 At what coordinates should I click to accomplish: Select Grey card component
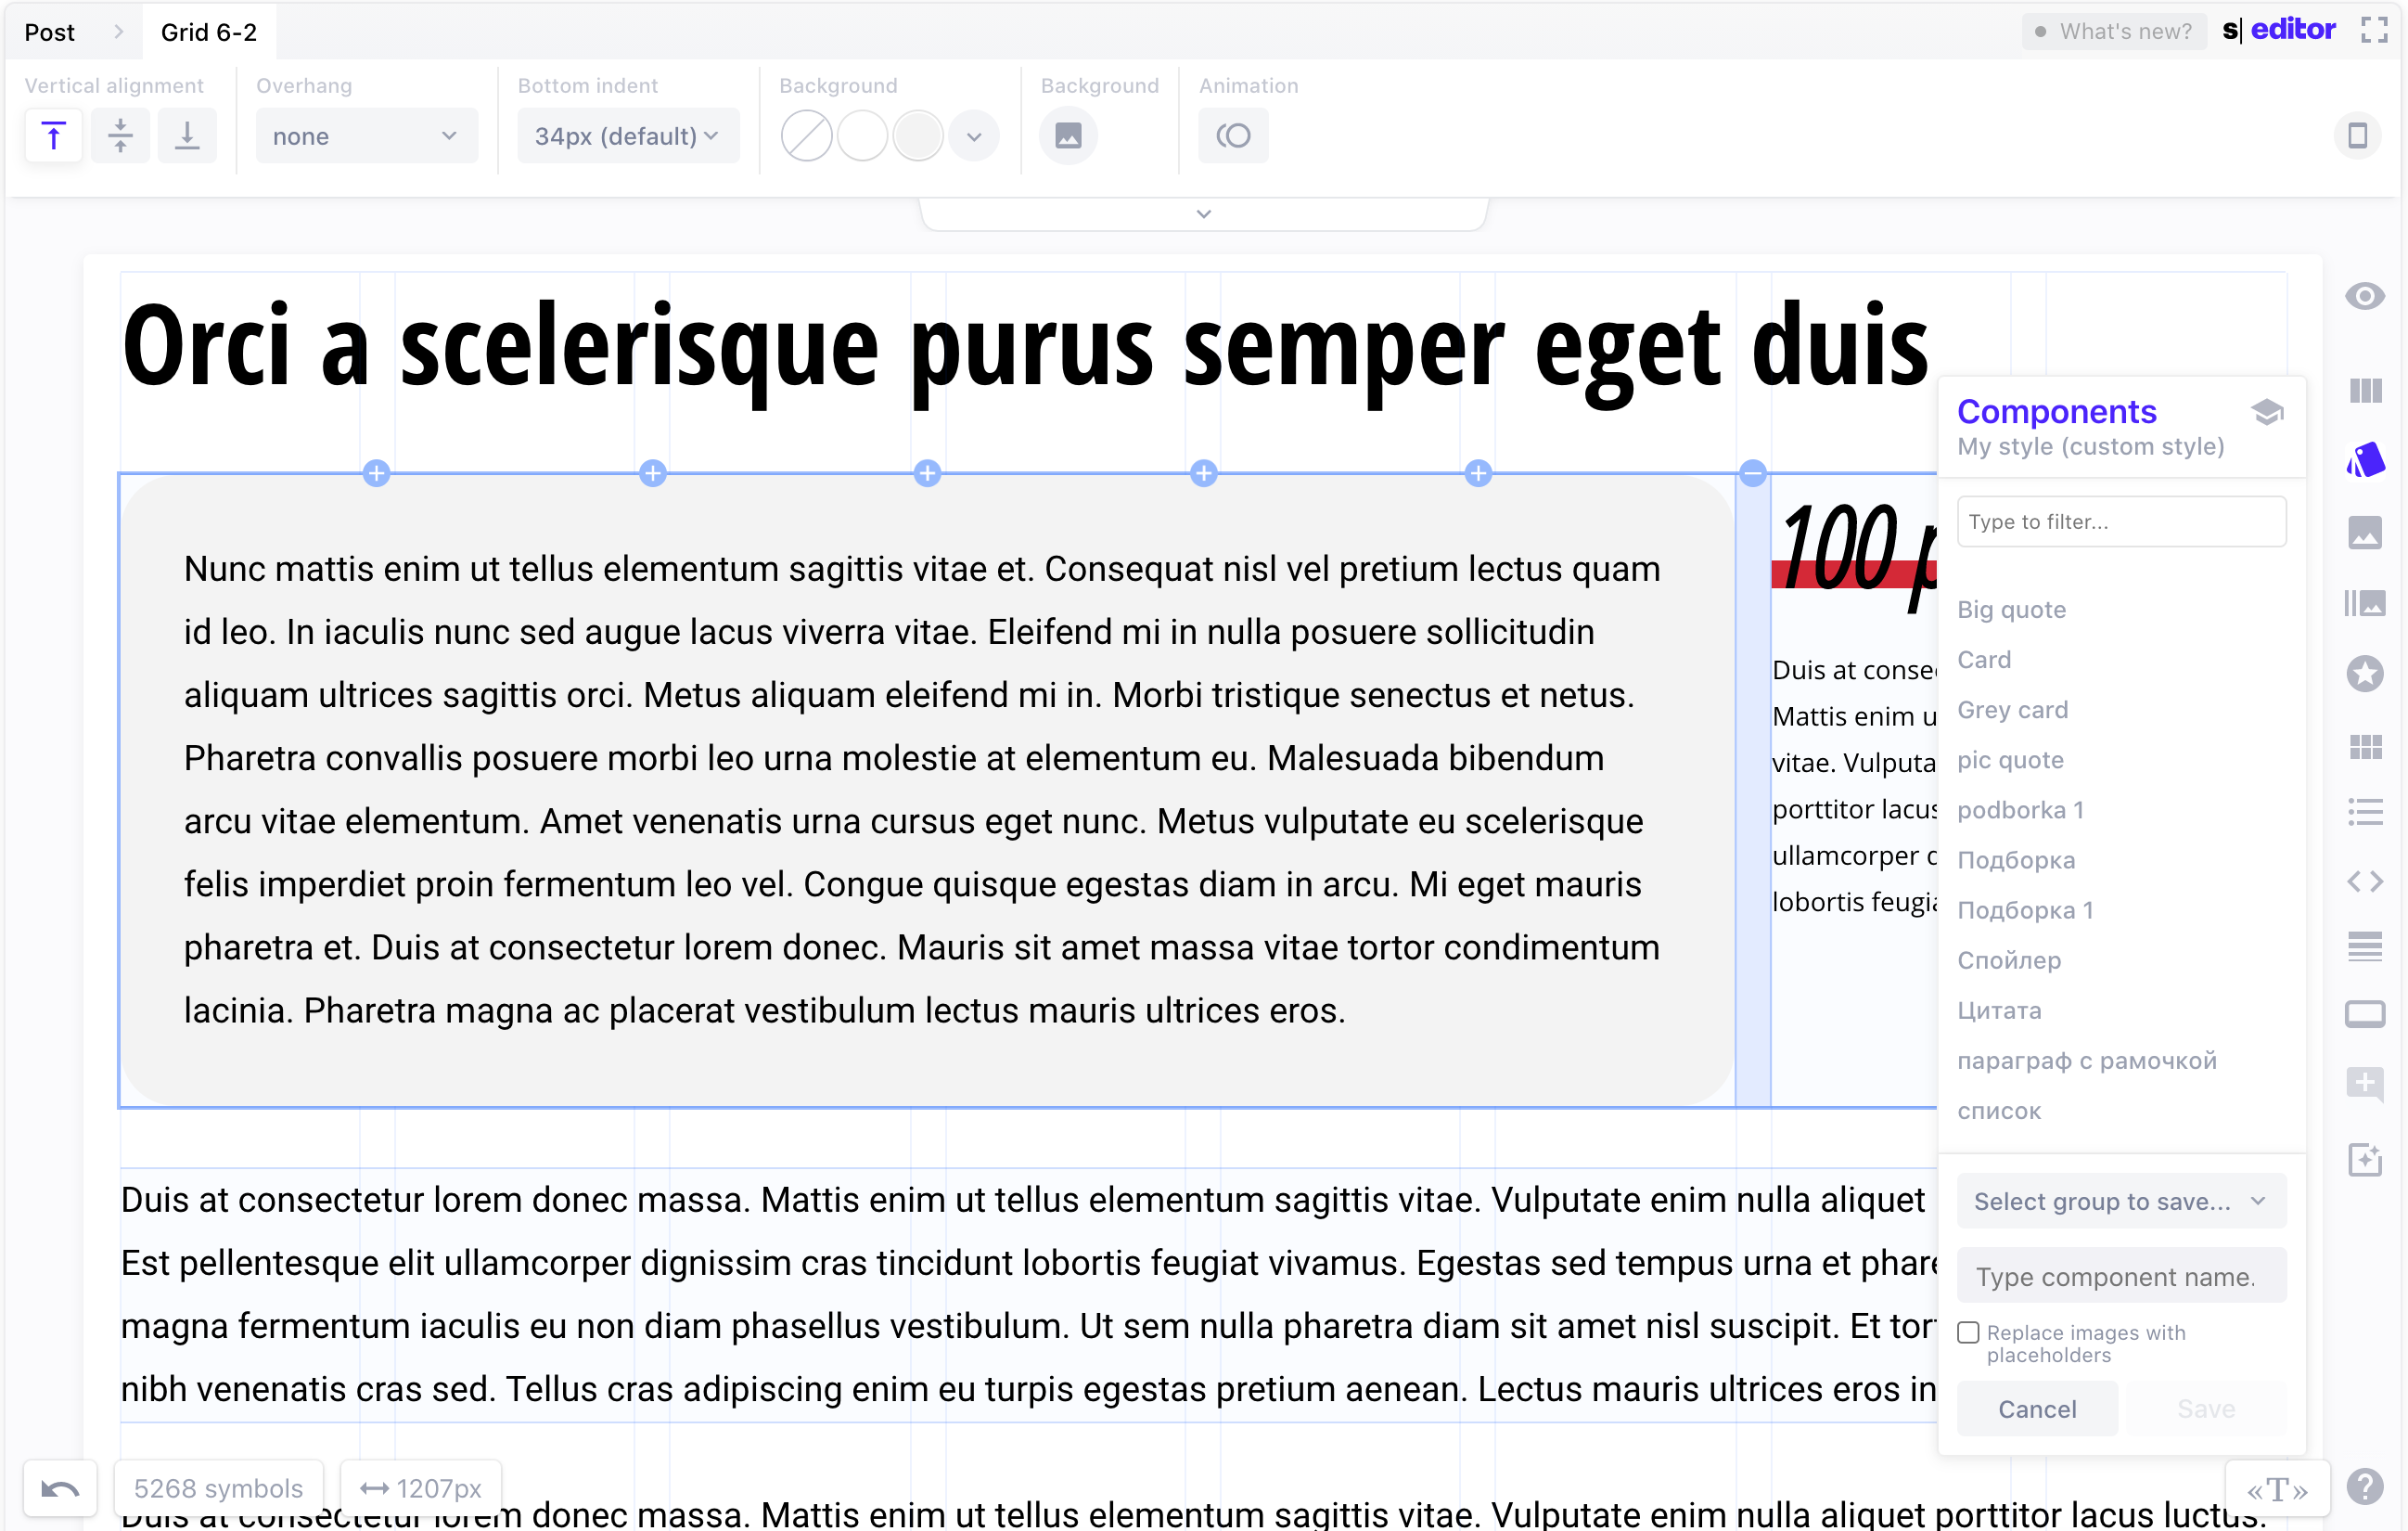(2012, 710)
